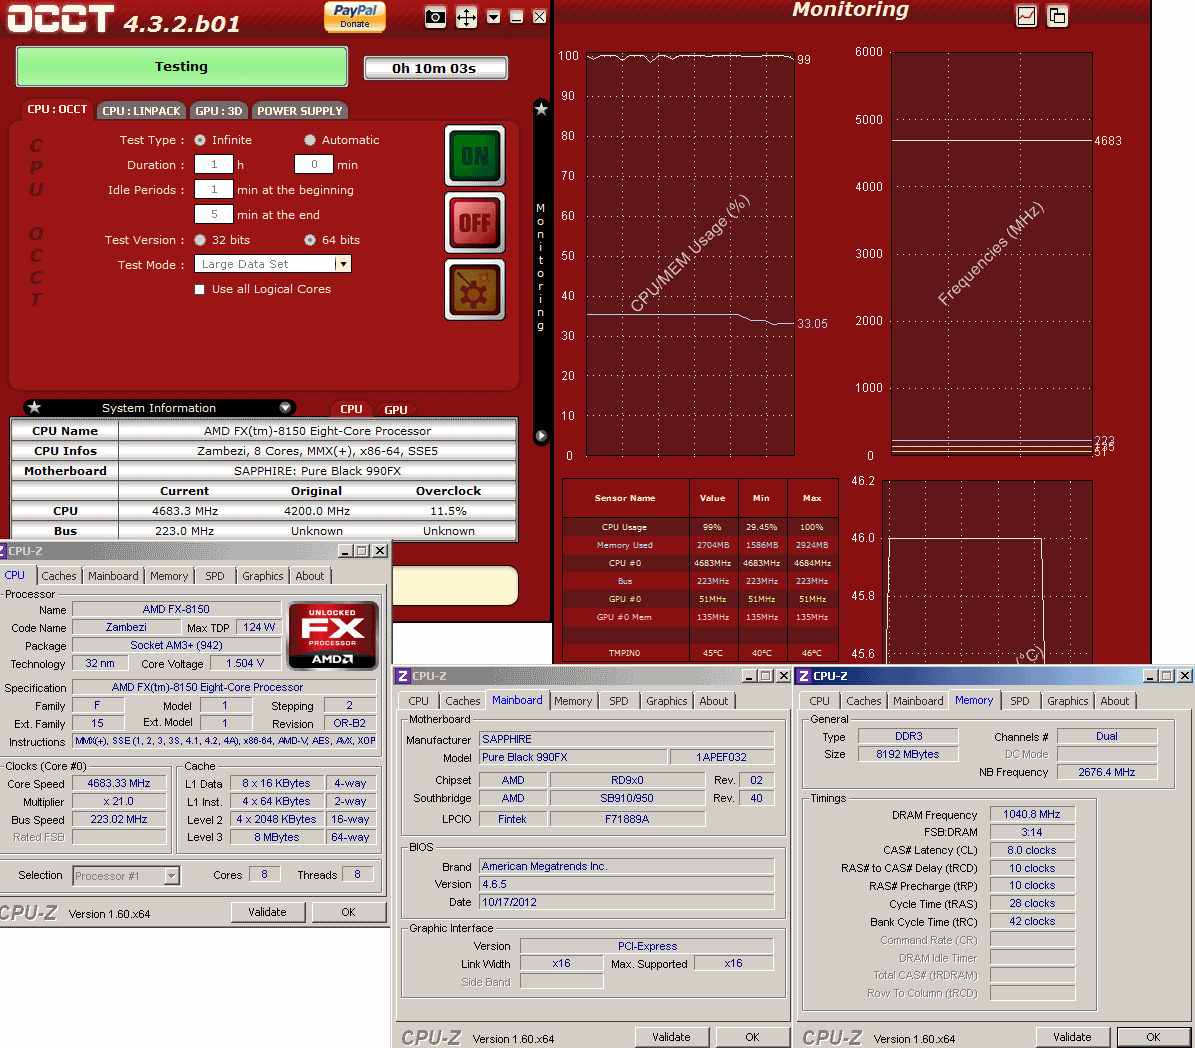Click OK in the first CPU-Z window
This screenshot has width=1195, height=1048.
pos(348,912)
